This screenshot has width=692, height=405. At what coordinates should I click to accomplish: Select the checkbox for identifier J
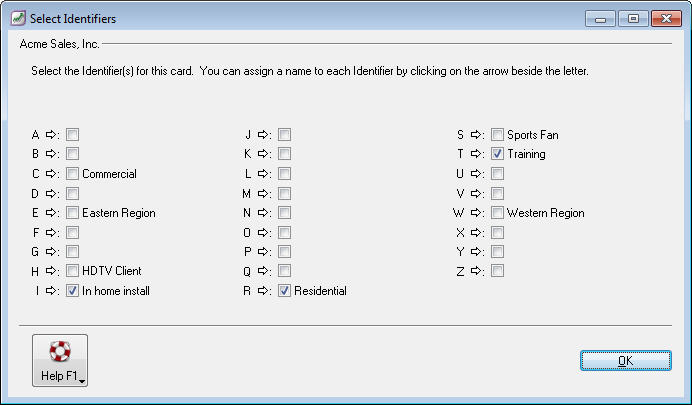(285, 135)
